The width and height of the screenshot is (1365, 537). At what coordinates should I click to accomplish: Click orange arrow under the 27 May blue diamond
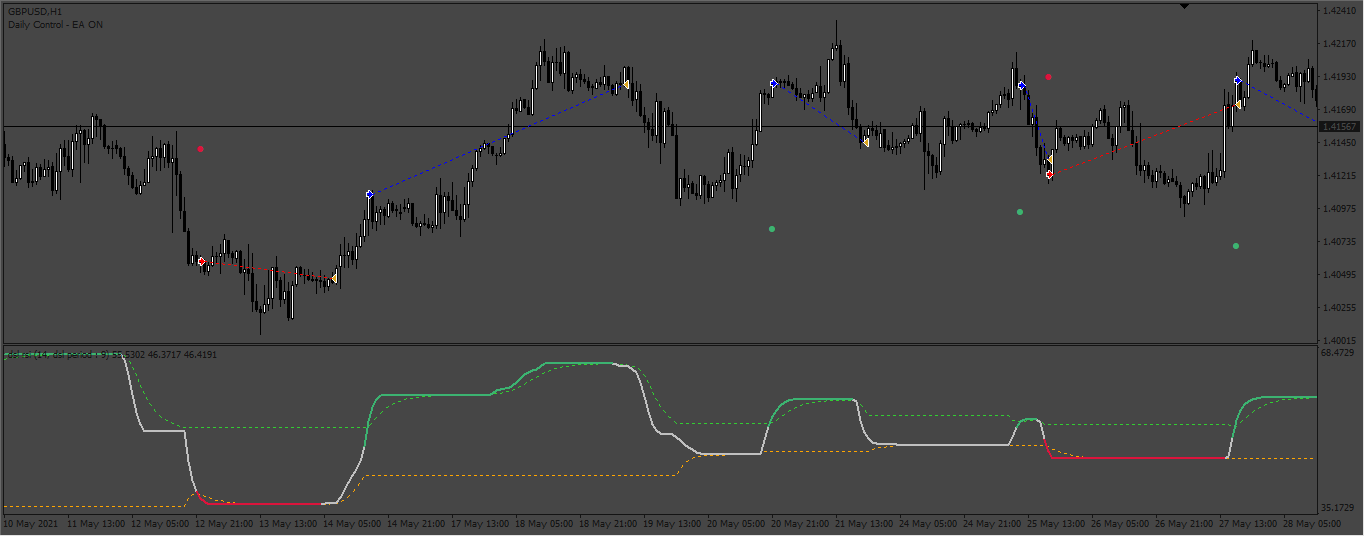tap(1238, 104)
